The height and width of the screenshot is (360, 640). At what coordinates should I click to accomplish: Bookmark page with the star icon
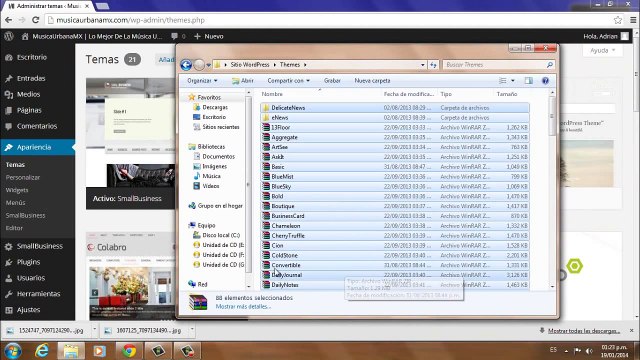[618, 20]
